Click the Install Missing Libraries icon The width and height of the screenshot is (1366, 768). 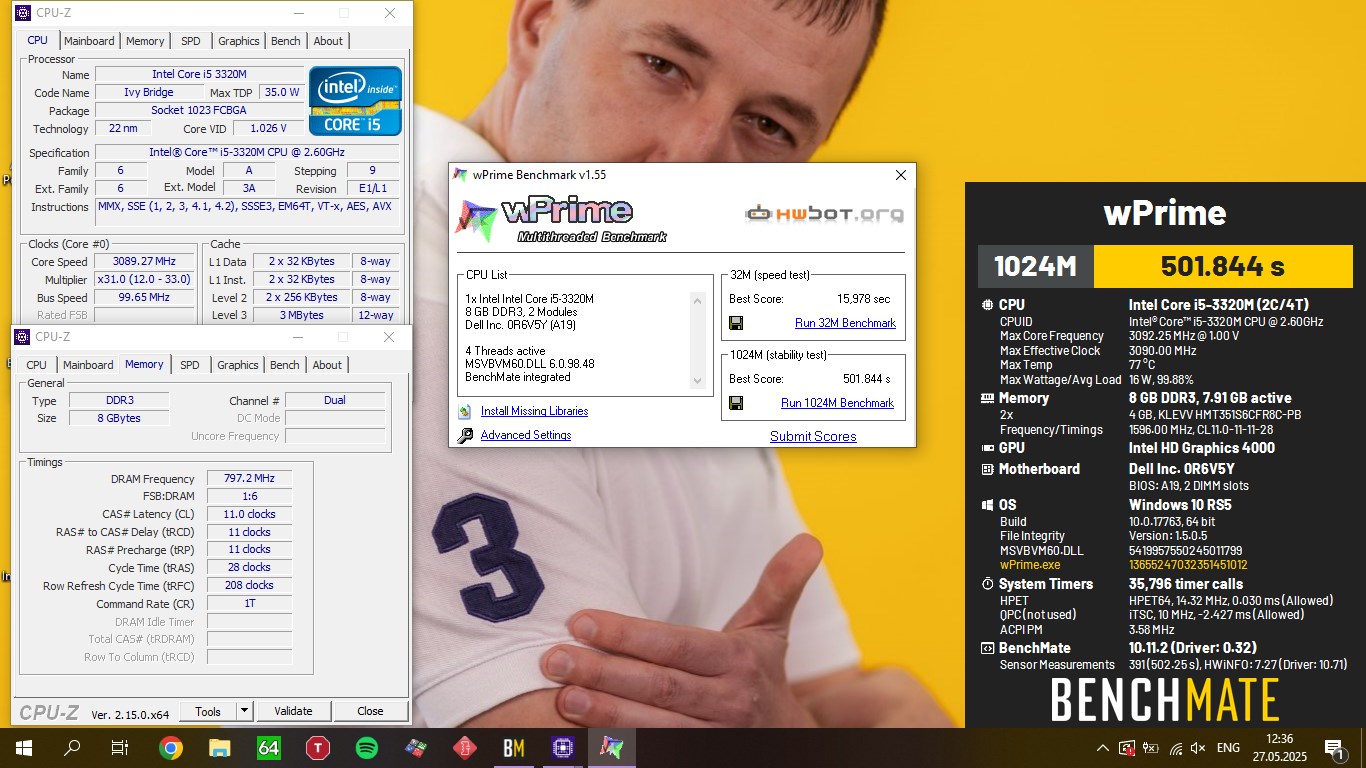[465, 411]
